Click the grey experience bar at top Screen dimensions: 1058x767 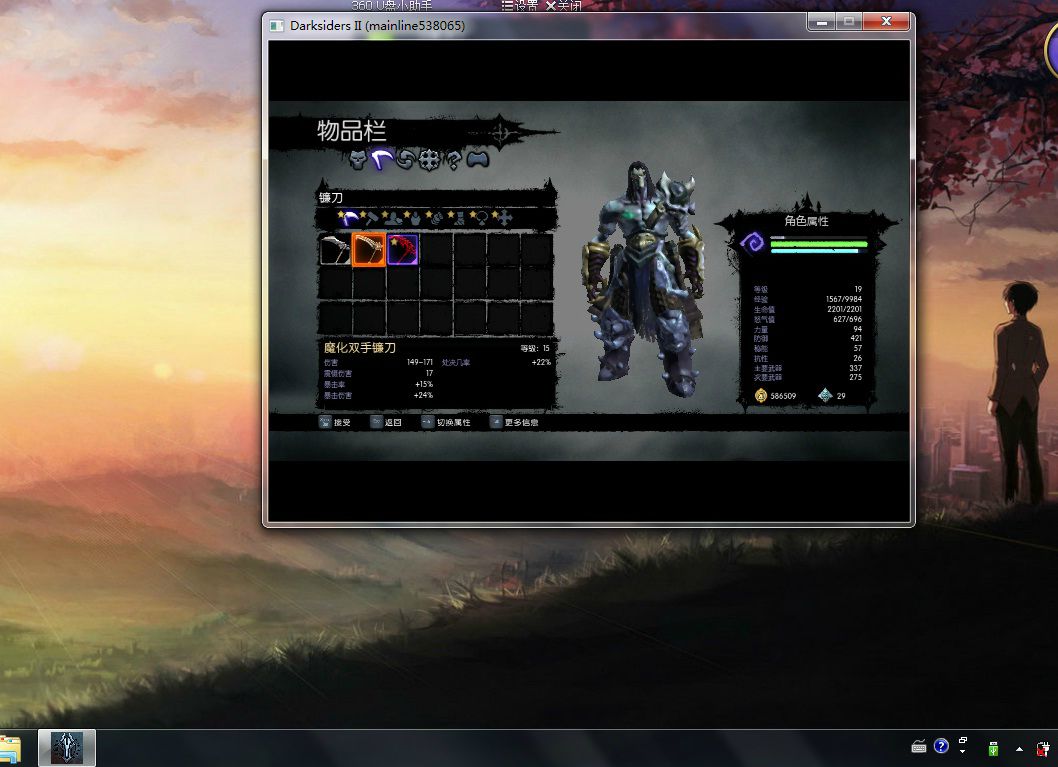tap(818, 237)
